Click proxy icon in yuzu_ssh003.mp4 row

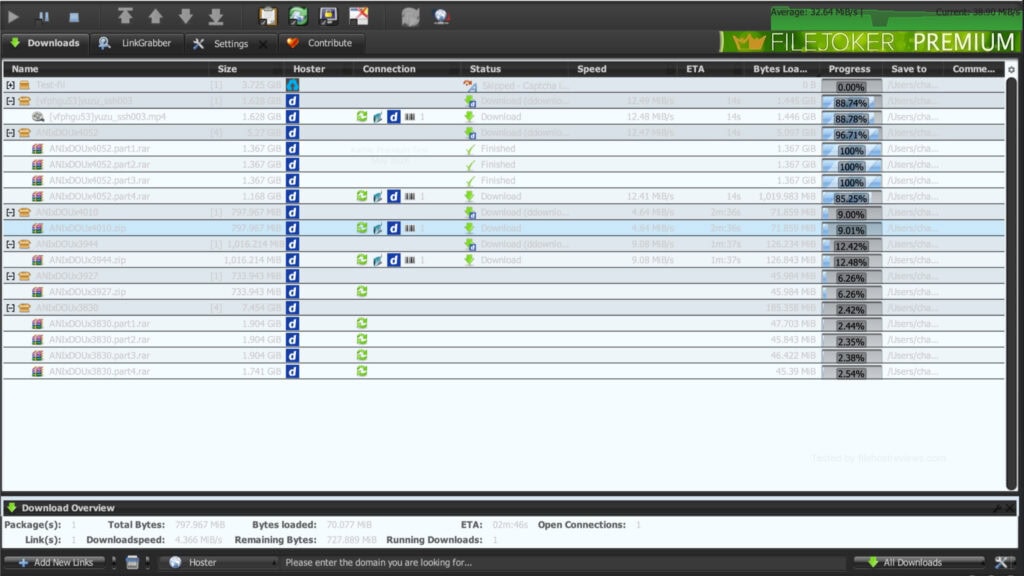(377, 117)
